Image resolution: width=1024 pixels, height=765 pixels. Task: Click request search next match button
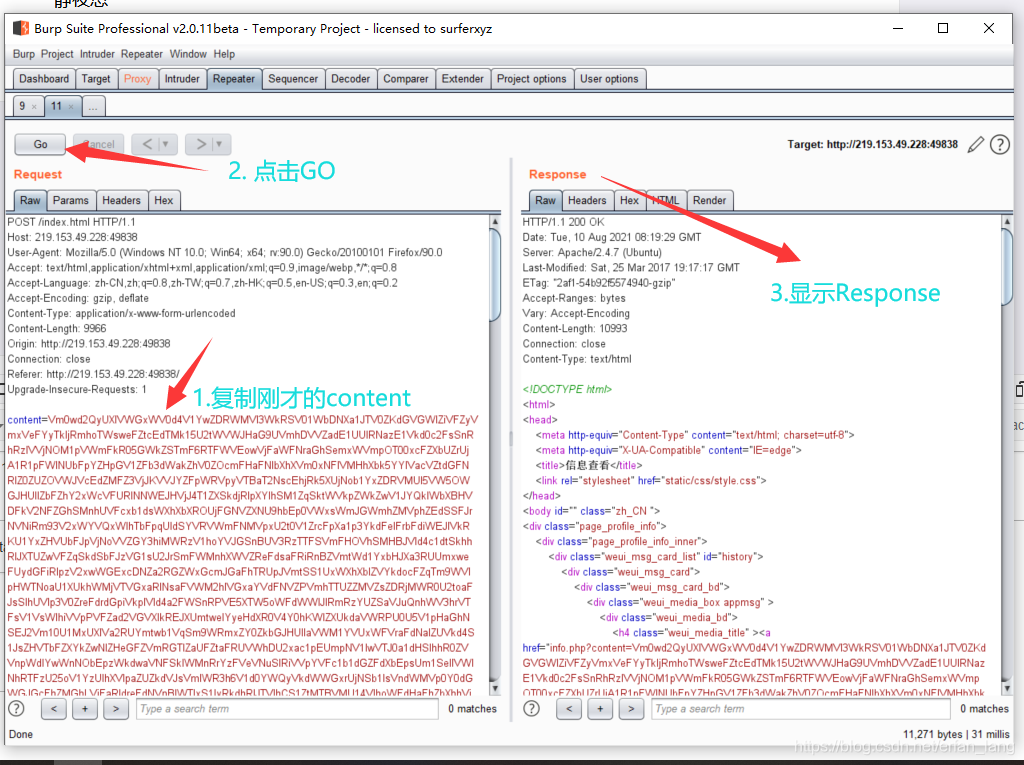pyautogui.click(x=116, y=709)
